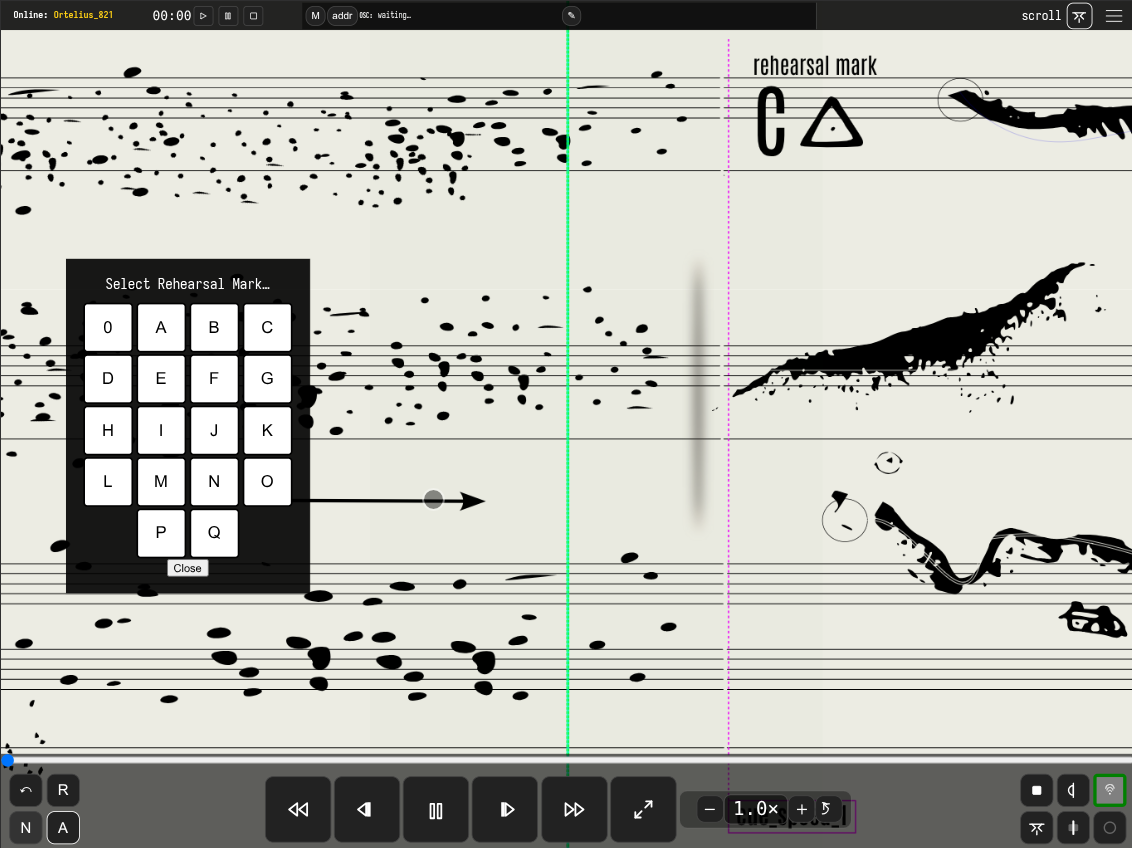Toggle fullscreen with the expand arrows icon
Image resolution: width=1132 pixels, height=848 pixels.
(x=643, y=810)
